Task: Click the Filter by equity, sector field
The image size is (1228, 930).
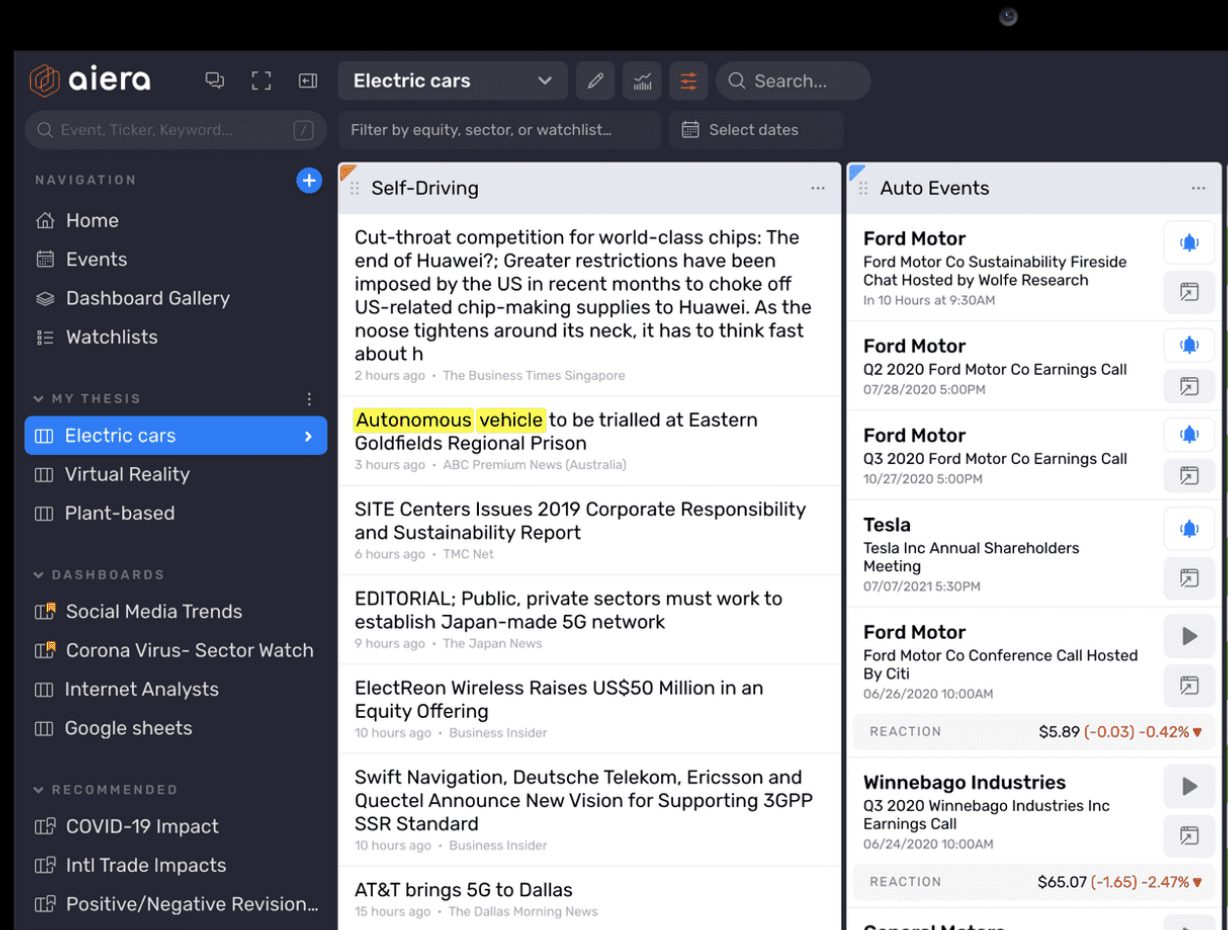Action: (499, 130)
